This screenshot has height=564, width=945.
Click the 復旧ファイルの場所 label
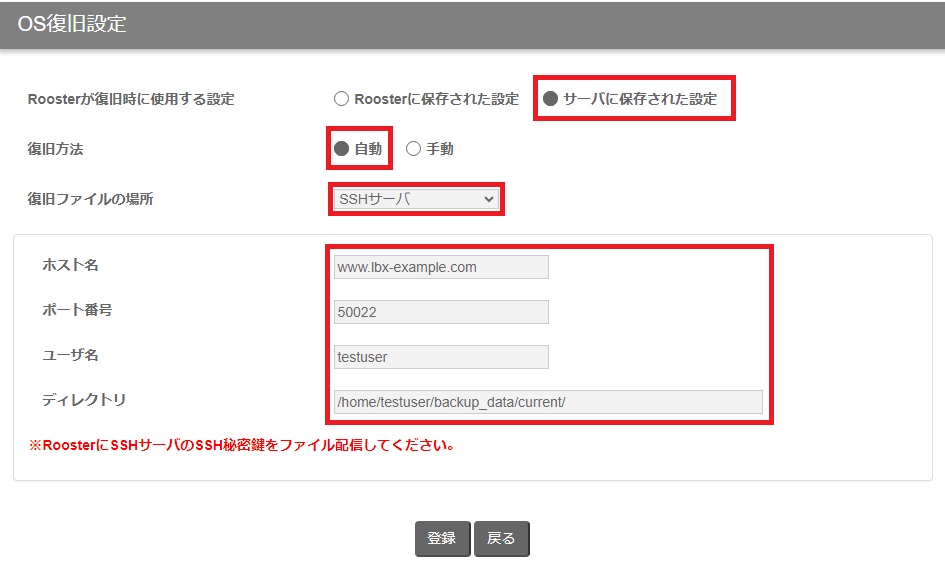click(90, 199)
